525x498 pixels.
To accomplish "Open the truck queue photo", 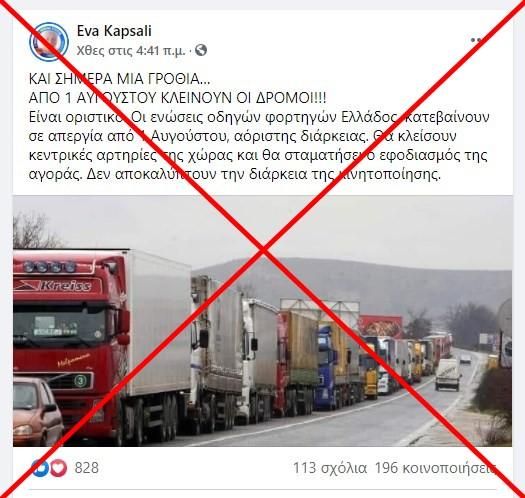I will pyautogui.click(x=262, y=321).
